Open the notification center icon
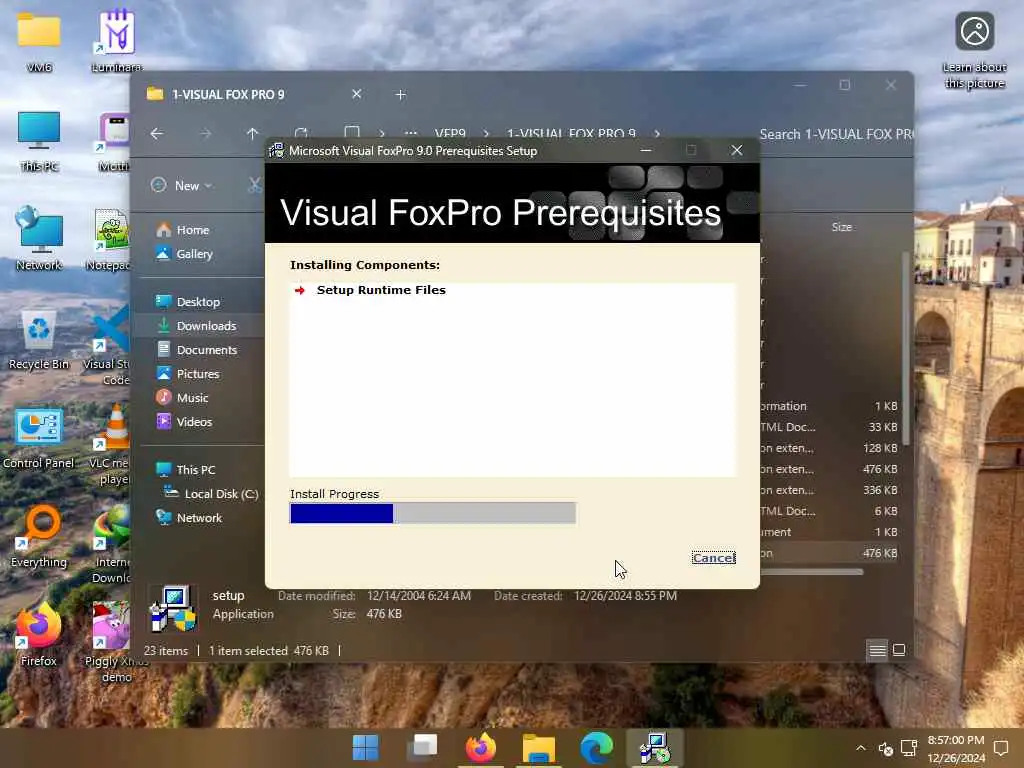 [x=1001, y=748]
